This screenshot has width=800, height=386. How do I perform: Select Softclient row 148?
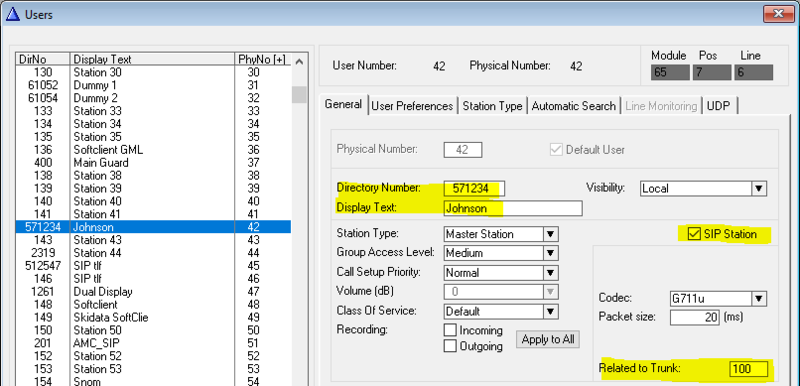(153, 304)
